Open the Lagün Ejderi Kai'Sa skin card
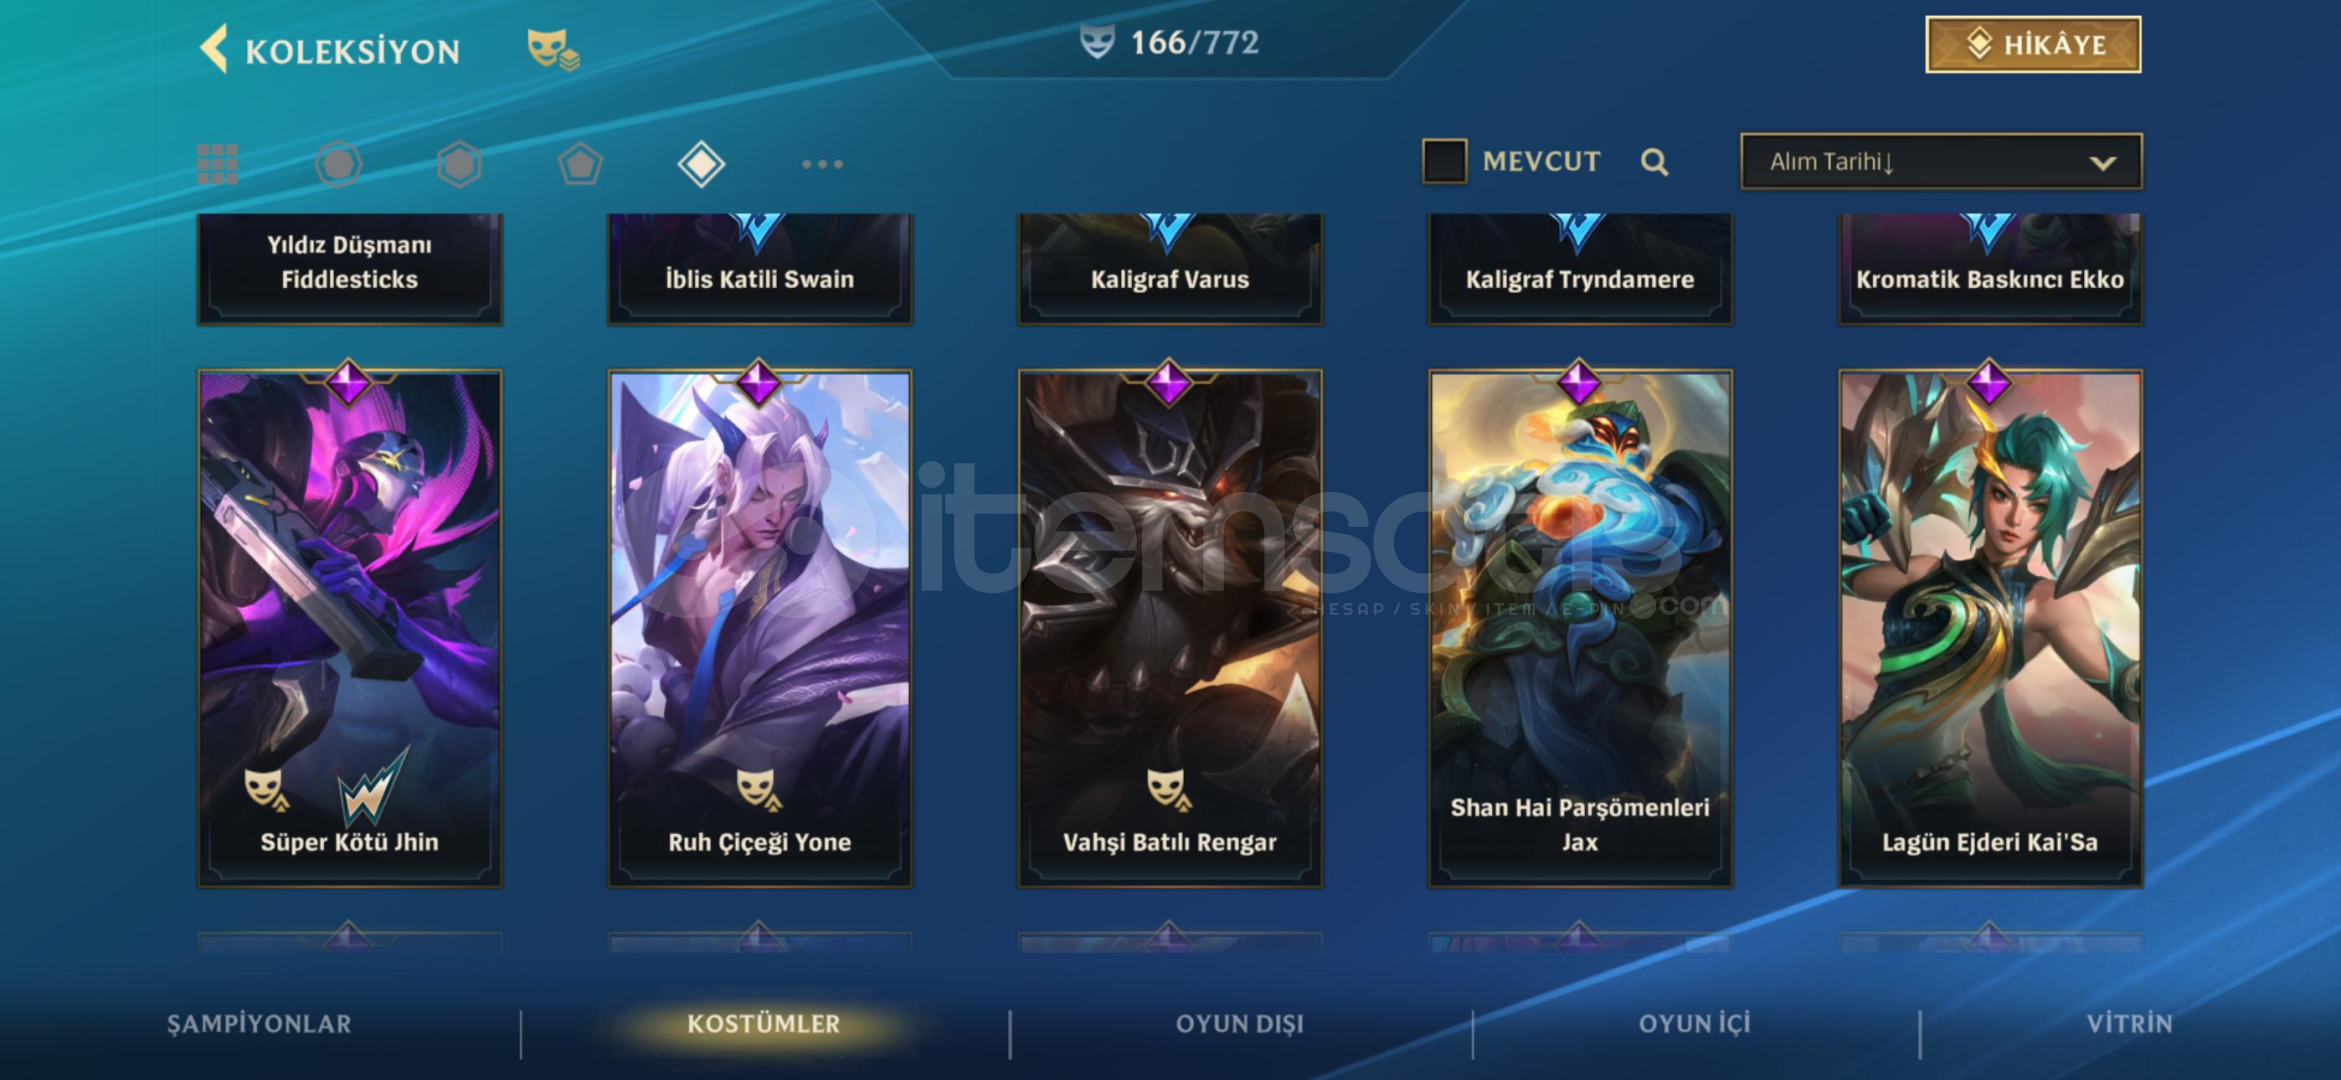This screenshot has width=2341, height=1080. pyautogui.click(x=1990, y=628)
